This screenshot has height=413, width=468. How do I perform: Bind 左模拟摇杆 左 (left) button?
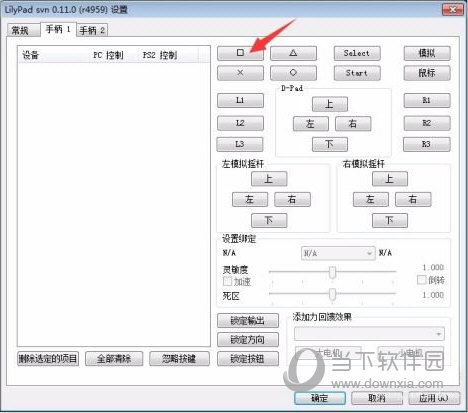(250, 199)
